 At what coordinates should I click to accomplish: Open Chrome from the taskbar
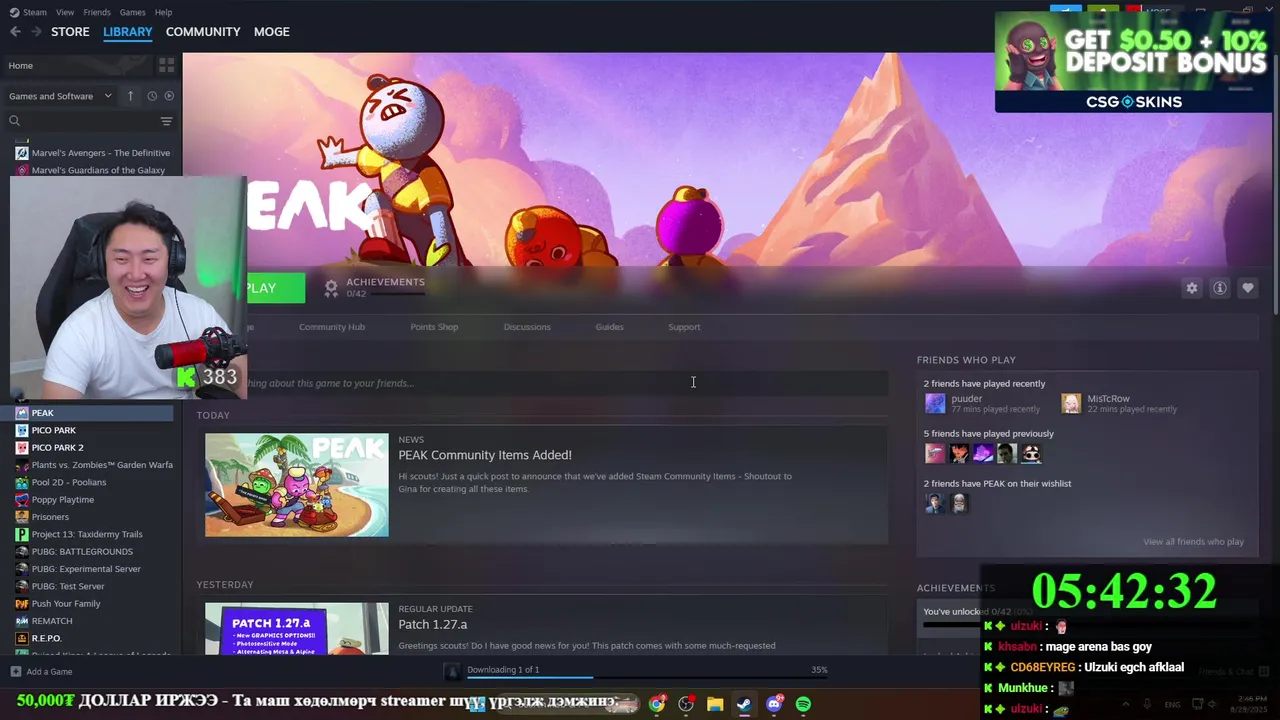point(657,704)
